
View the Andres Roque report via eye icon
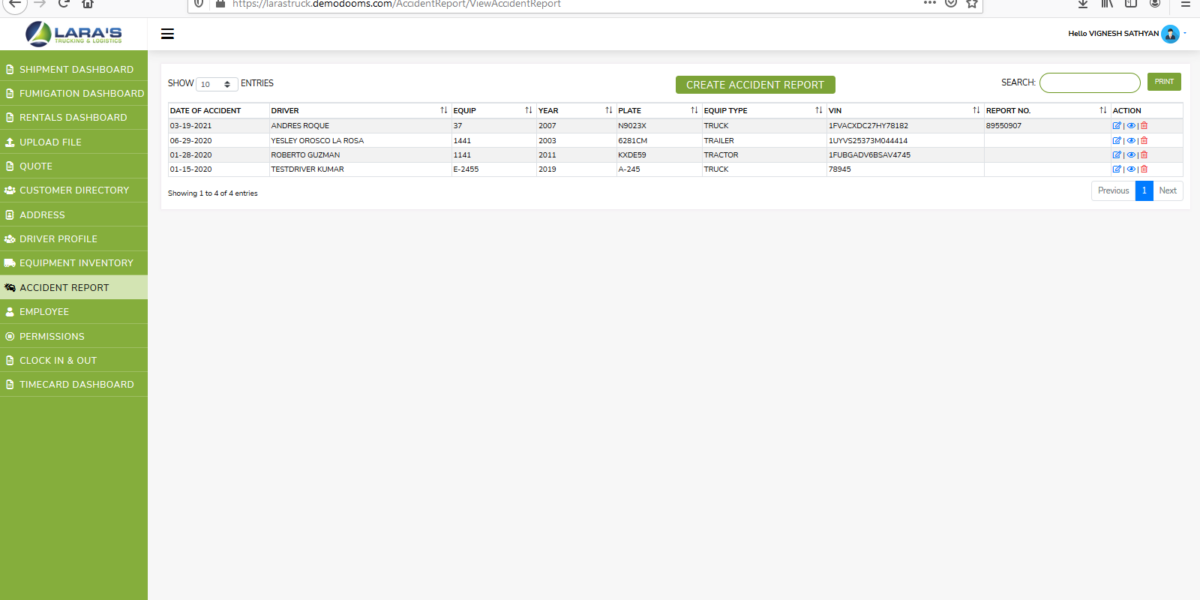tap(1131, 126)
